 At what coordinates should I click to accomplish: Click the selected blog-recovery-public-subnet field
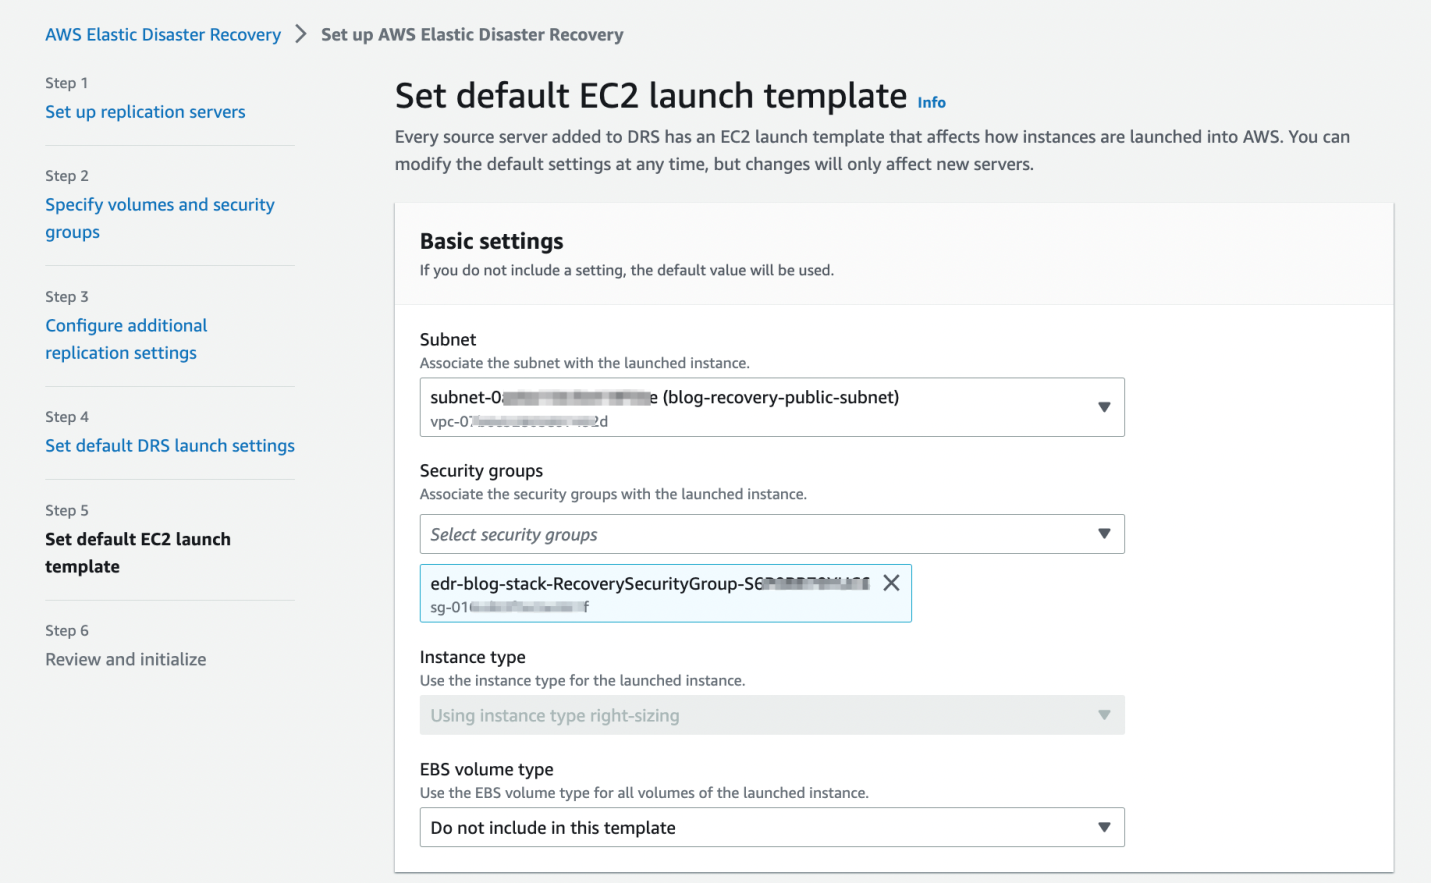coord(700,407)
